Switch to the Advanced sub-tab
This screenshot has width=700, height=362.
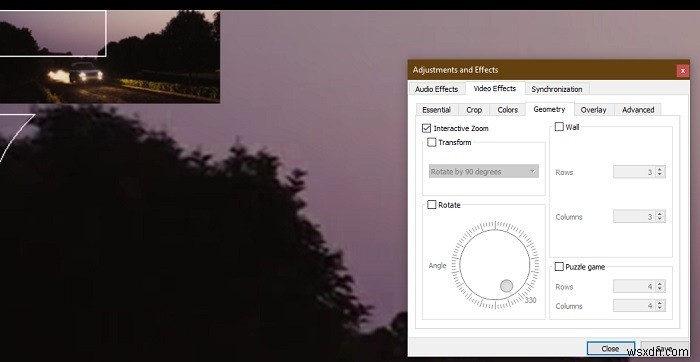[638, 110]
